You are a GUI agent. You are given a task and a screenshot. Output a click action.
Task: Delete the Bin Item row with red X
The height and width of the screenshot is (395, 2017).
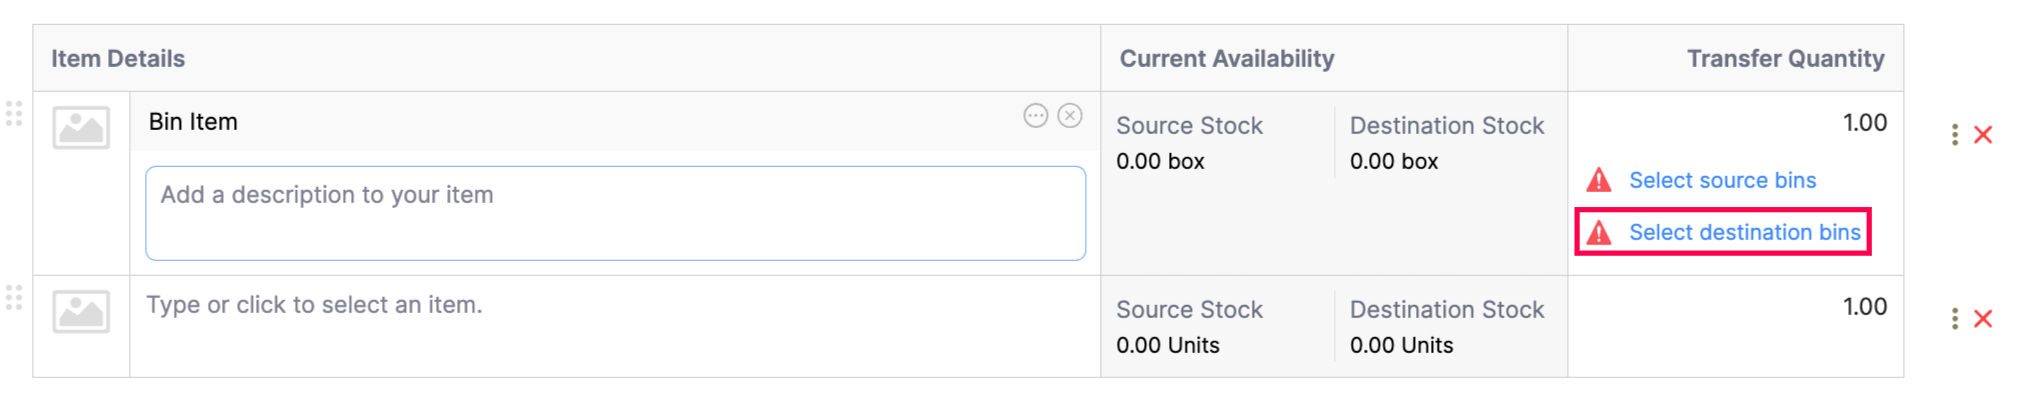(1983, 135)
